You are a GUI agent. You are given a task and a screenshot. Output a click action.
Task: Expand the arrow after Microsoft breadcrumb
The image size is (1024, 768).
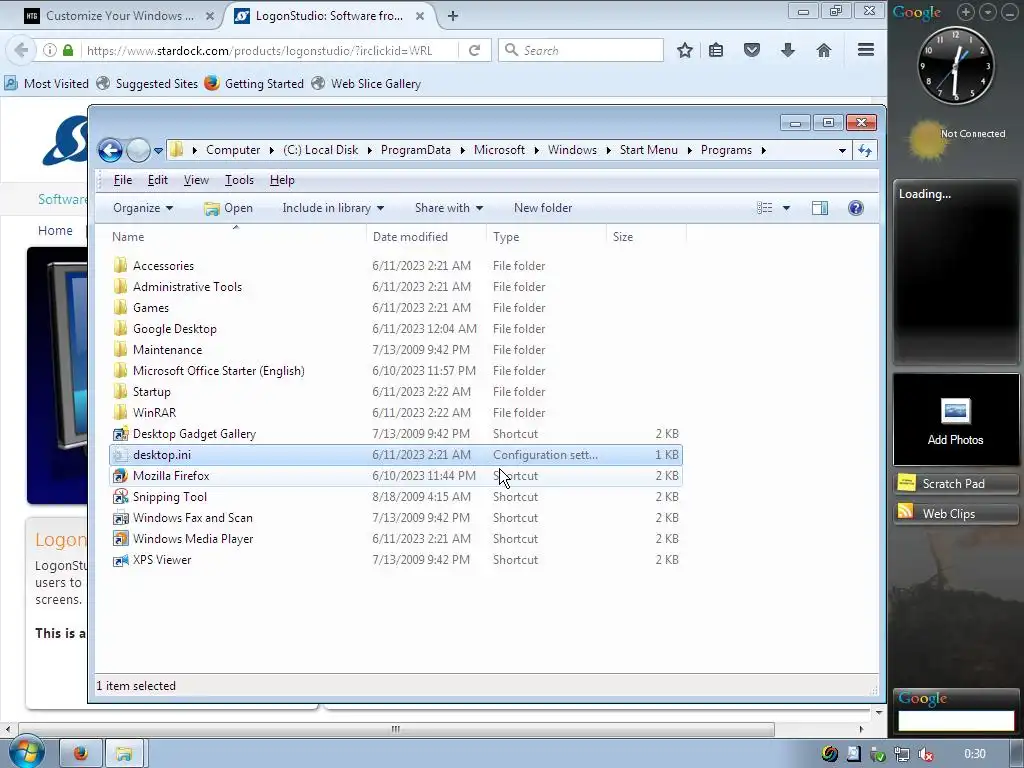pos(536,150)
